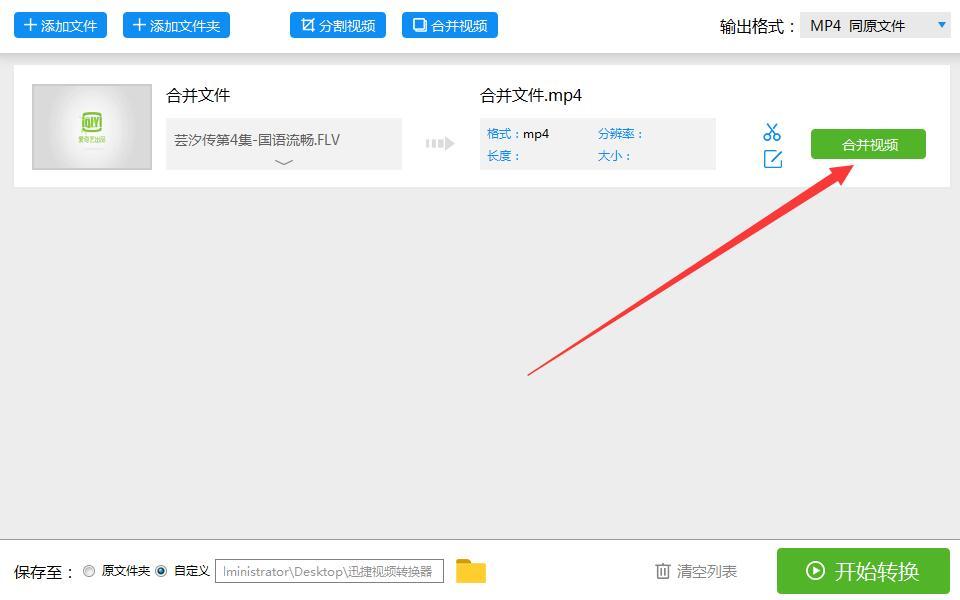
Task: Click the edit pencil icon
Action: 772,159
